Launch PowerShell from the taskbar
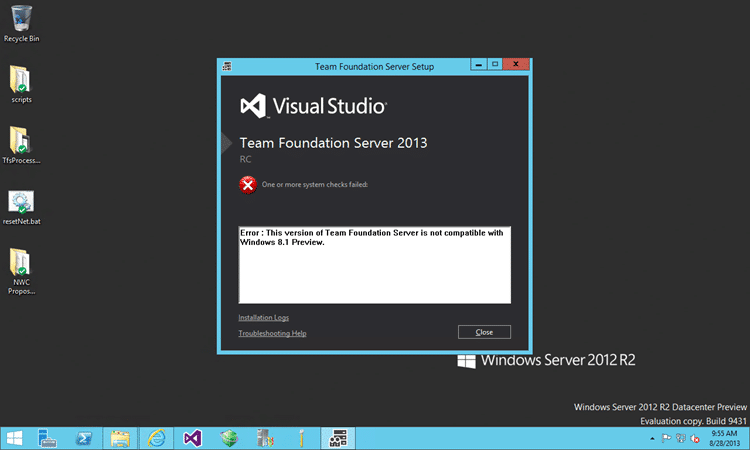This screenshot has height=450, width=750. [84, 438]
